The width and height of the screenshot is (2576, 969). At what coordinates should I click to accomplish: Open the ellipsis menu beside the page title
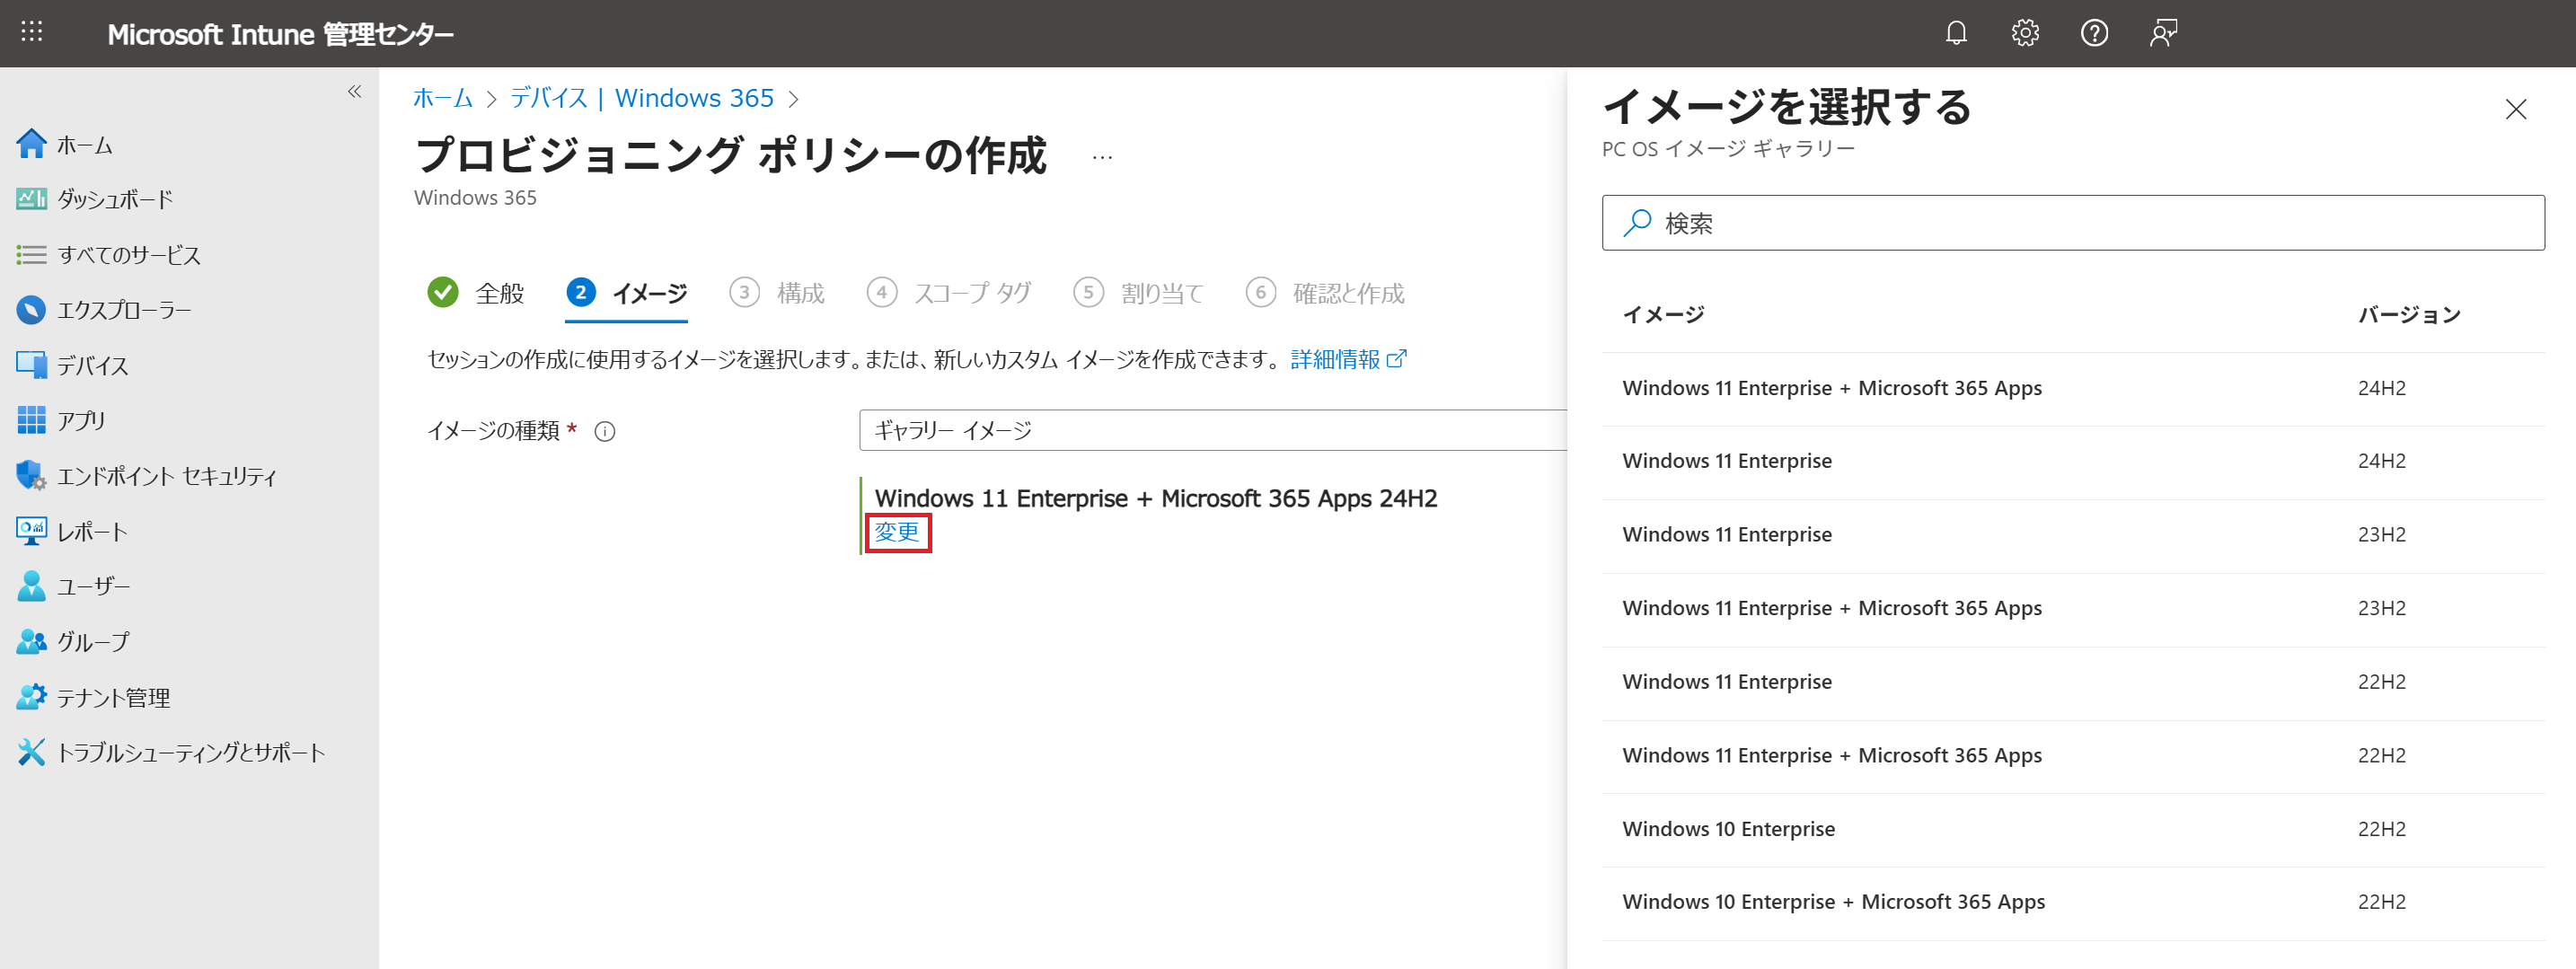tap(1102, 157)
